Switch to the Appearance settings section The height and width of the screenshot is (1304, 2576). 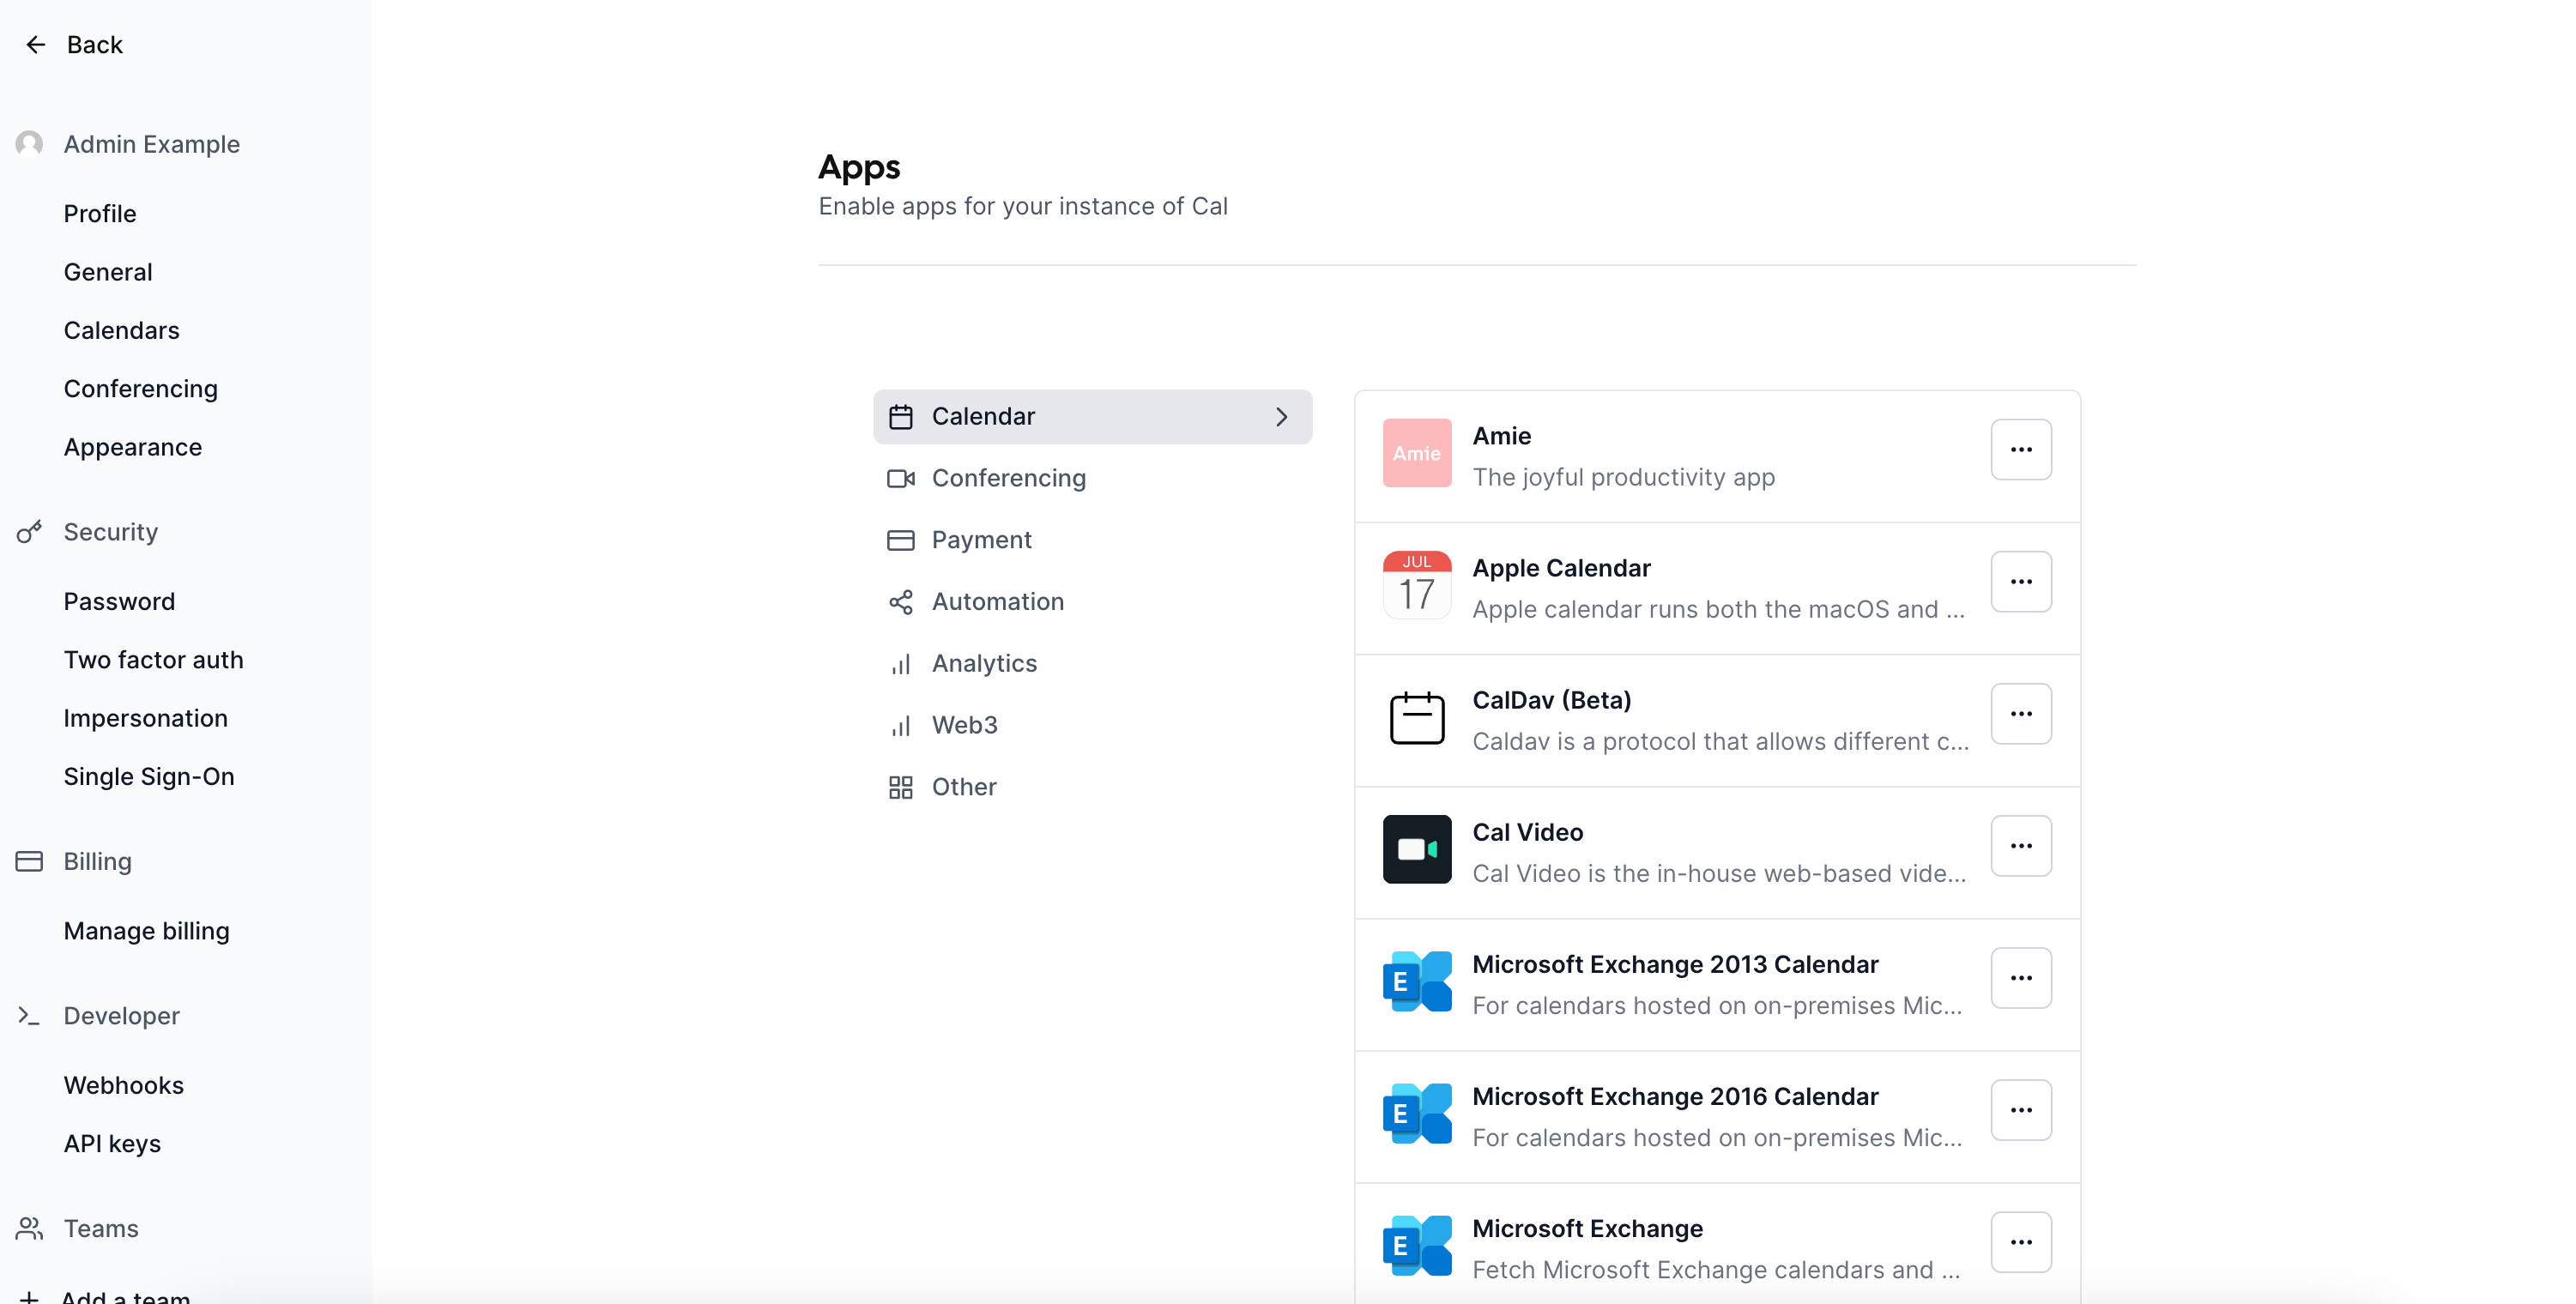click(x=133, y=447)
